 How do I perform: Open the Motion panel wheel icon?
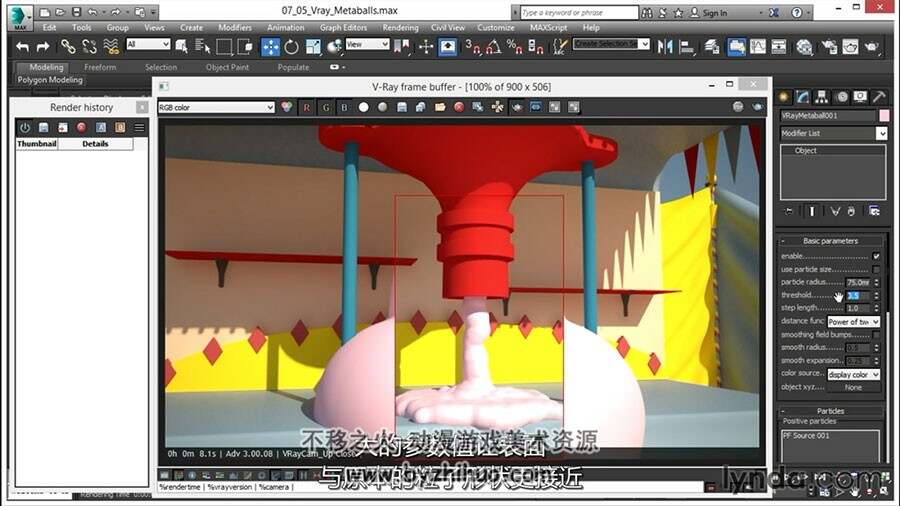click(x=841, y=97)
